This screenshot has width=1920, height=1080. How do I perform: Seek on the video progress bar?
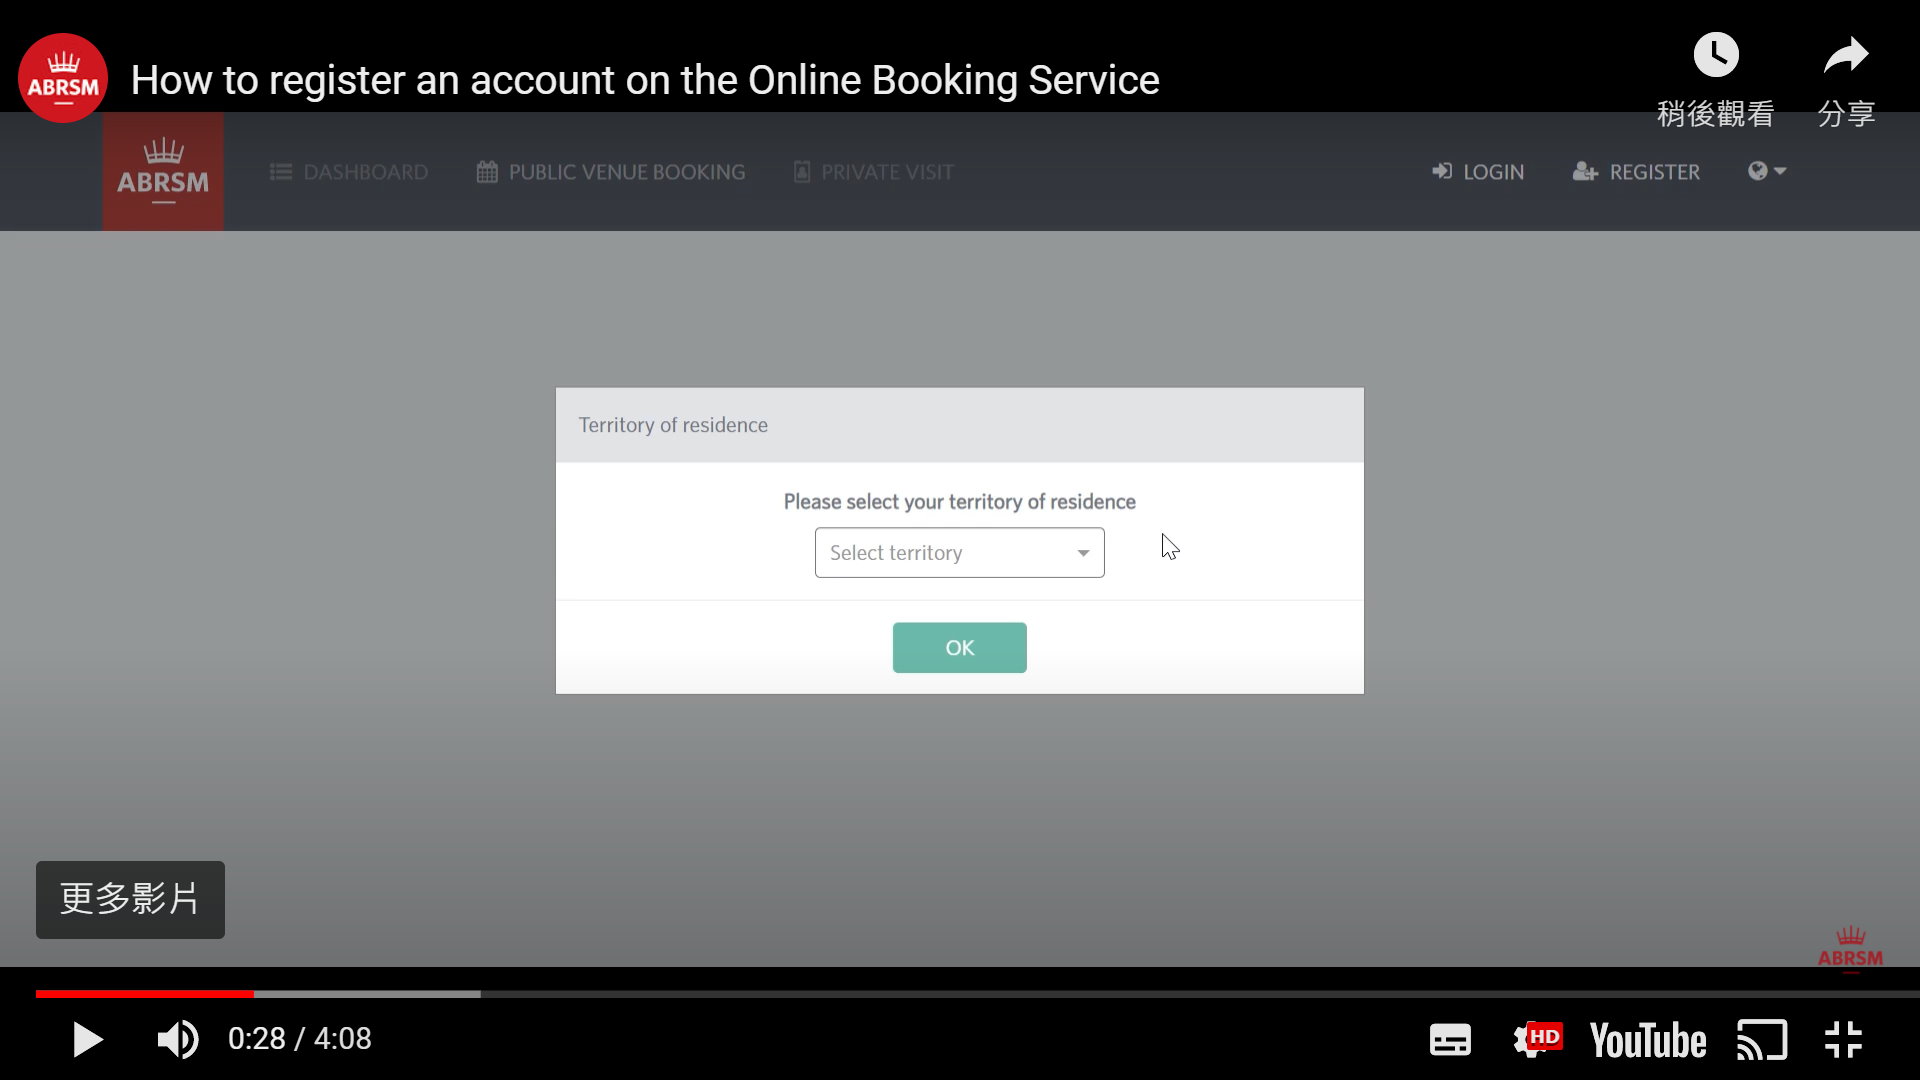[960, 994]
